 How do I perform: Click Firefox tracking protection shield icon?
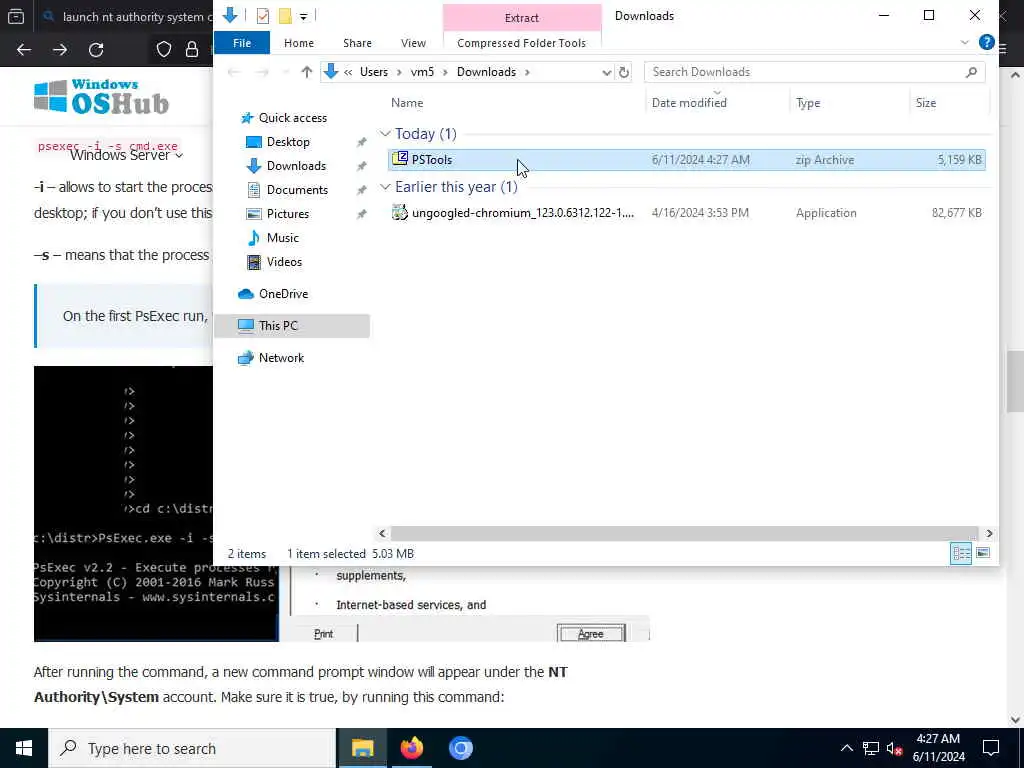point(163,50)
